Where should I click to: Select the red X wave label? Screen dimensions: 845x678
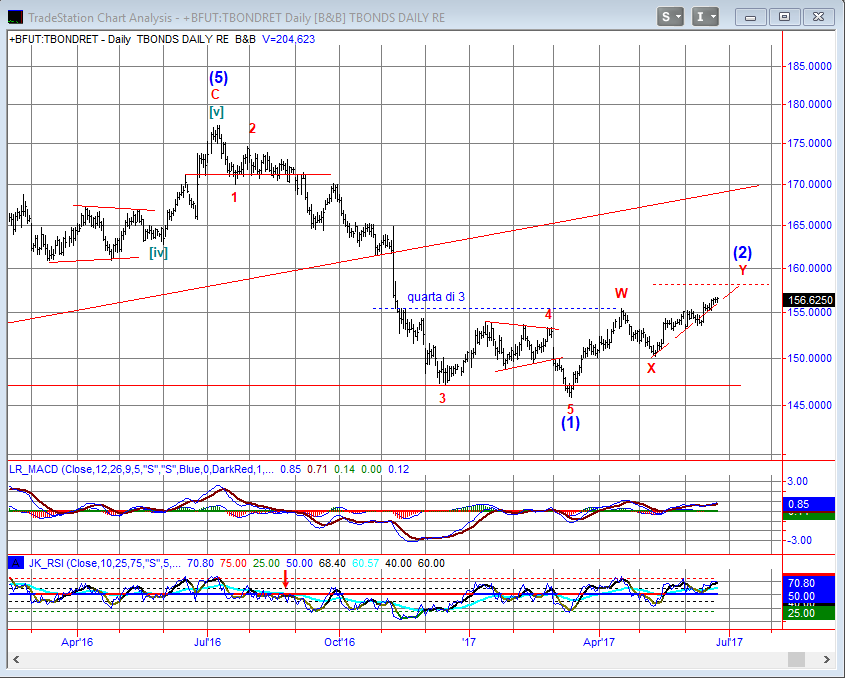[x=651, y=368]
